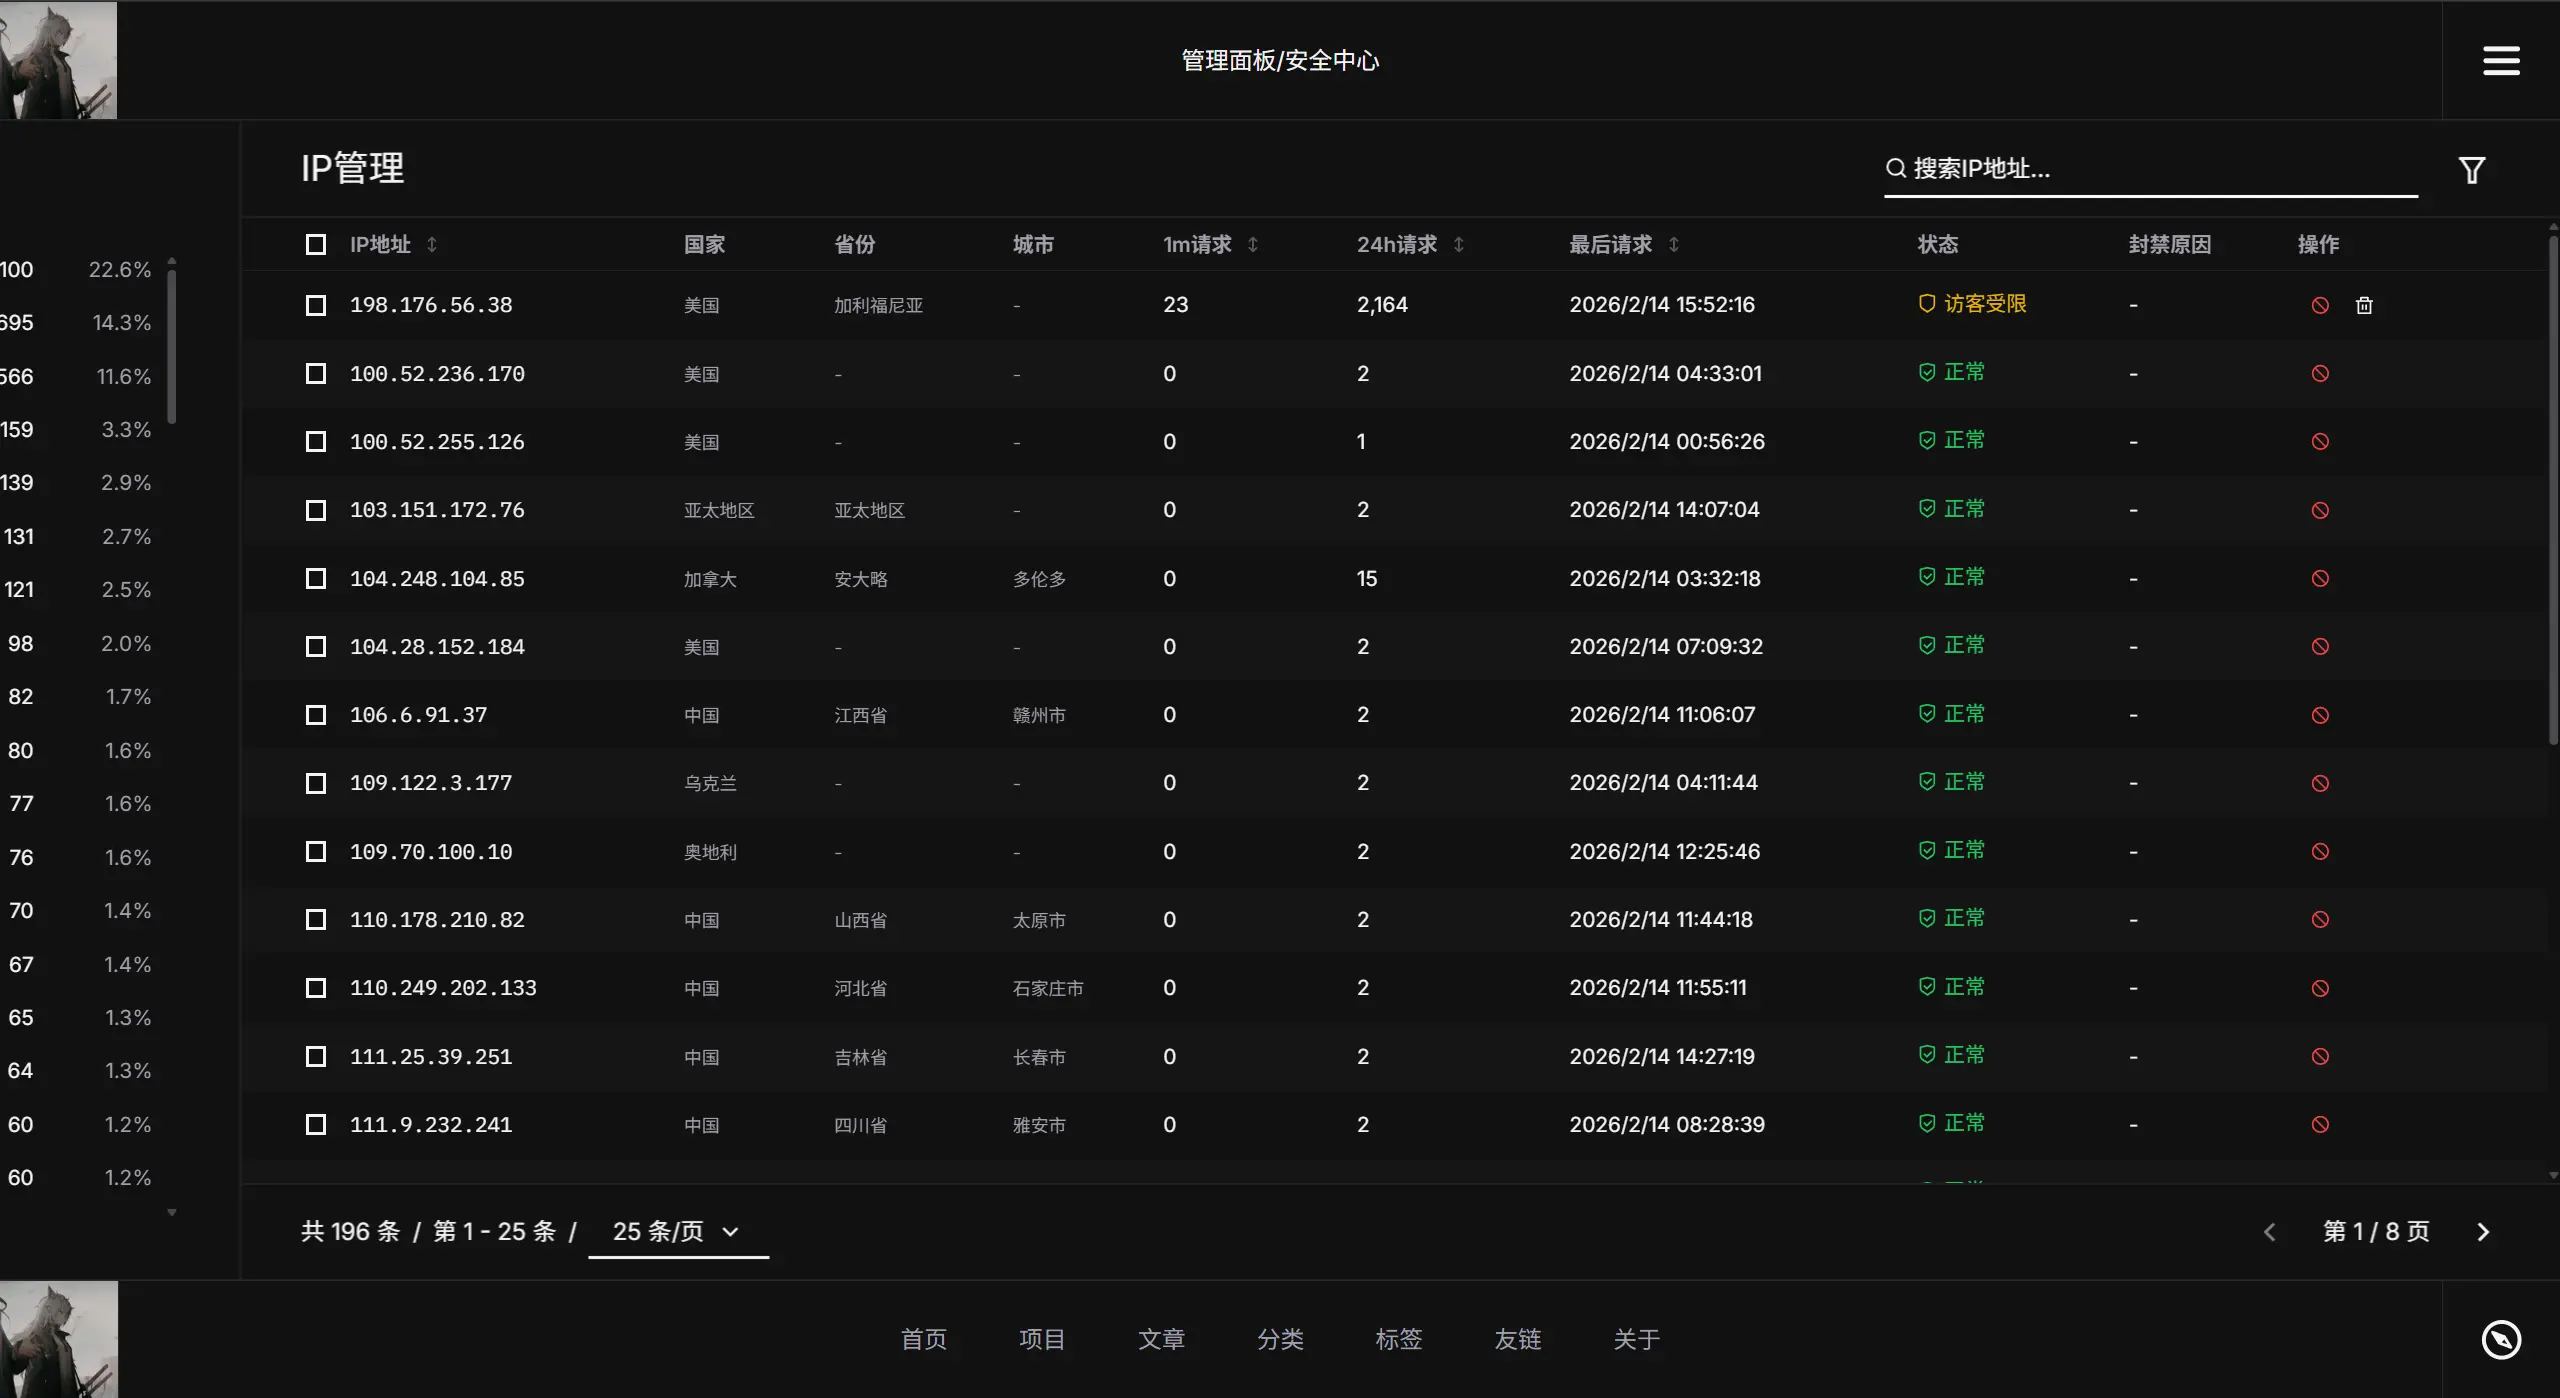Click the 首页 link
This screenshot has width=2560, height=1398.
click(923, 1339)
